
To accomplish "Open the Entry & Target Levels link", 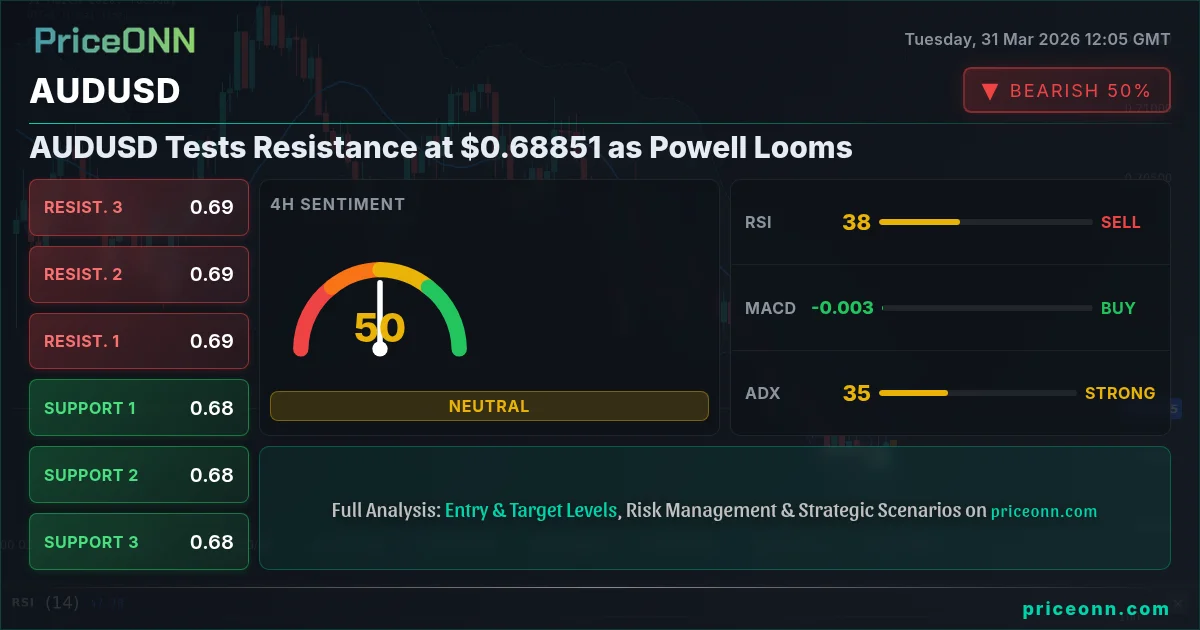I will coord(531,510).
